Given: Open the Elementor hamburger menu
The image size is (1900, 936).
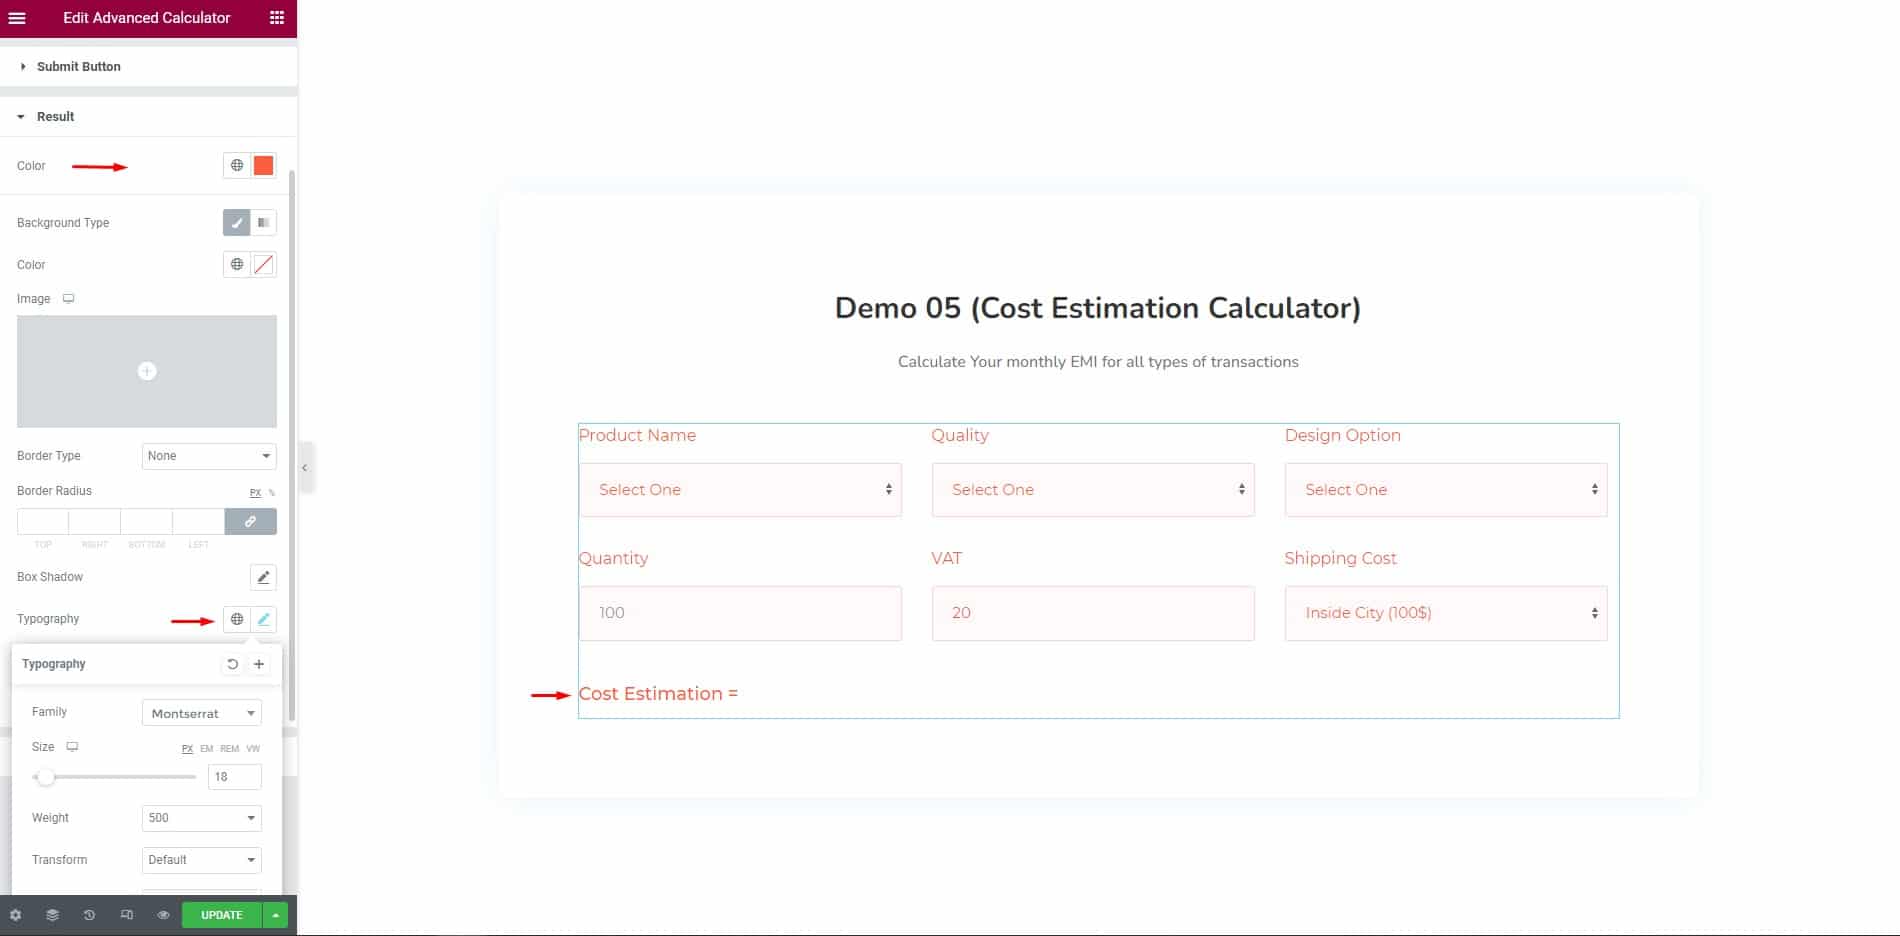Looking at the screenshot, I should [x=16, y=18].
